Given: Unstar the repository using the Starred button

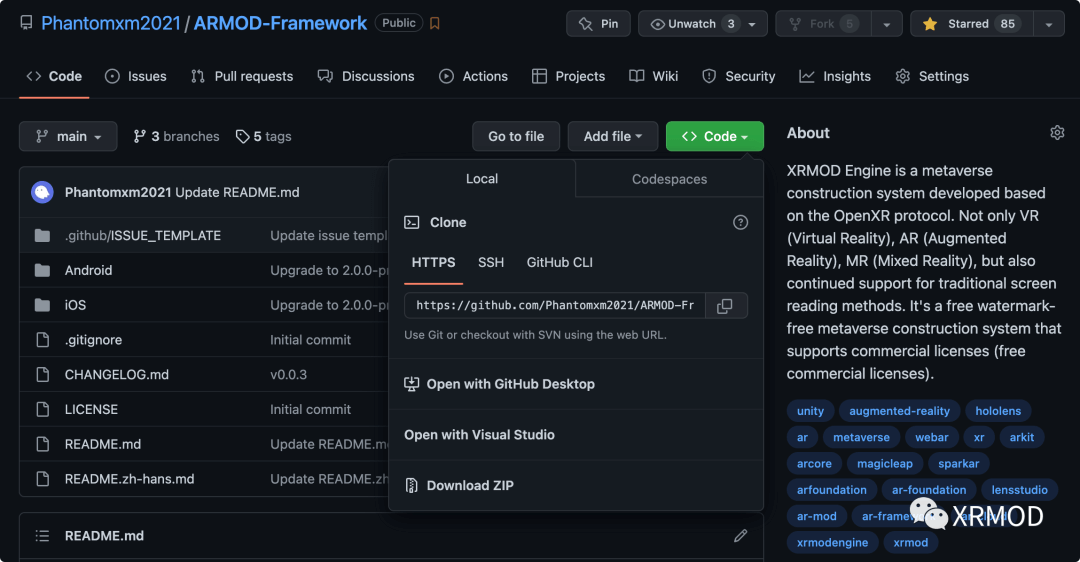Looking at the screenshot, I should 971,23.
